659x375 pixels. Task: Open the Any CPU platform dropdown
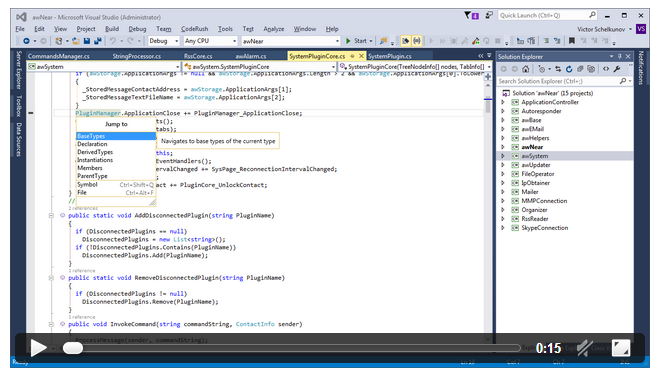coord(211,41)
